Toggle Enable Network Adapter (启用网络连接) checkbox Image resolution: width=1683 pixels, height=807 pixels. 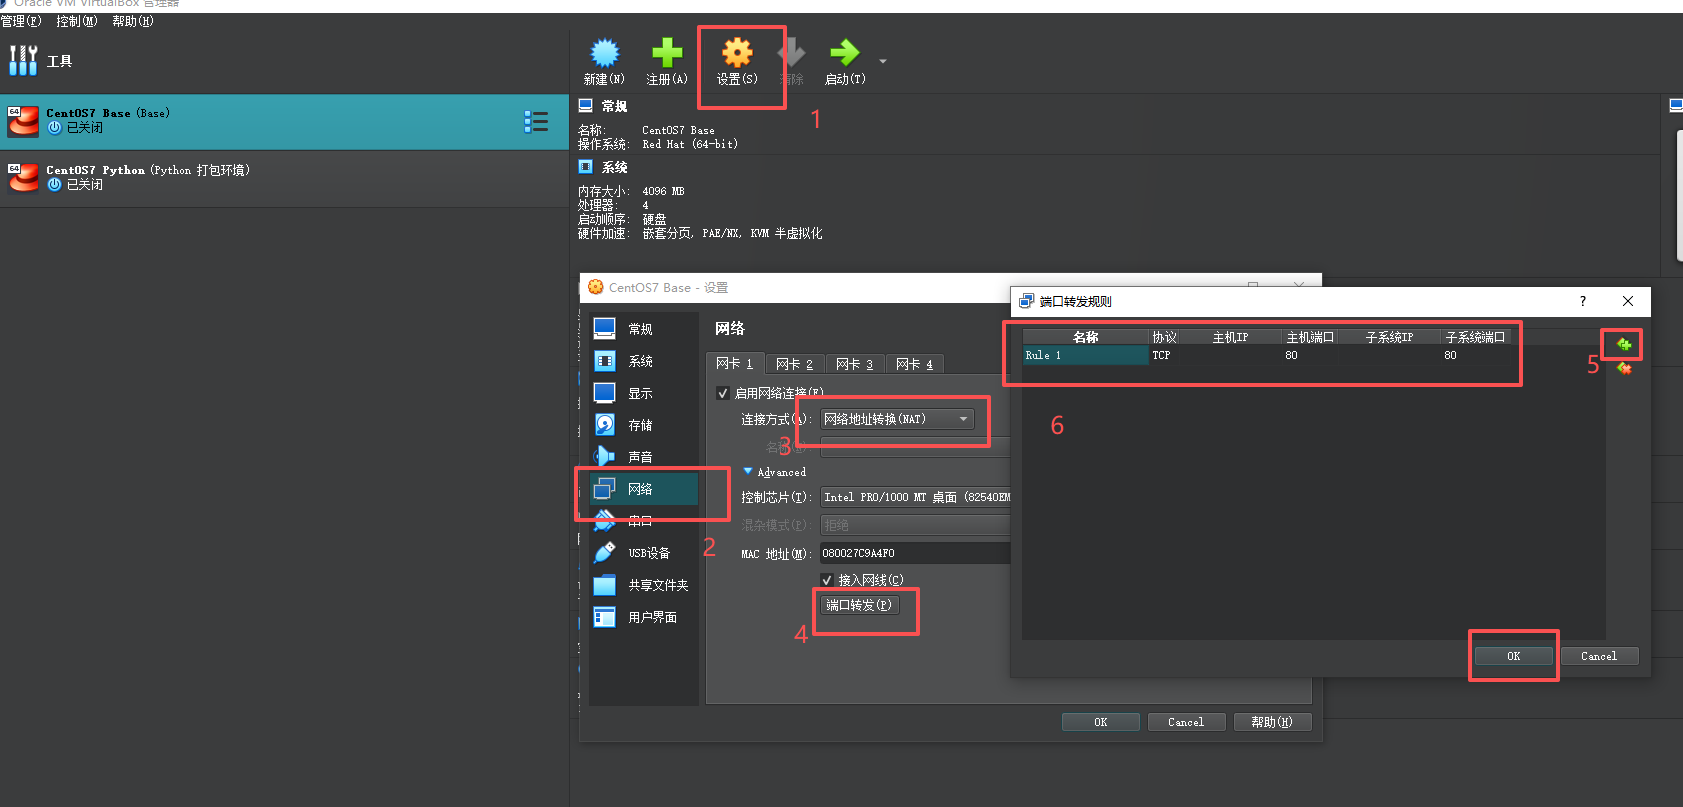(723, 393)
